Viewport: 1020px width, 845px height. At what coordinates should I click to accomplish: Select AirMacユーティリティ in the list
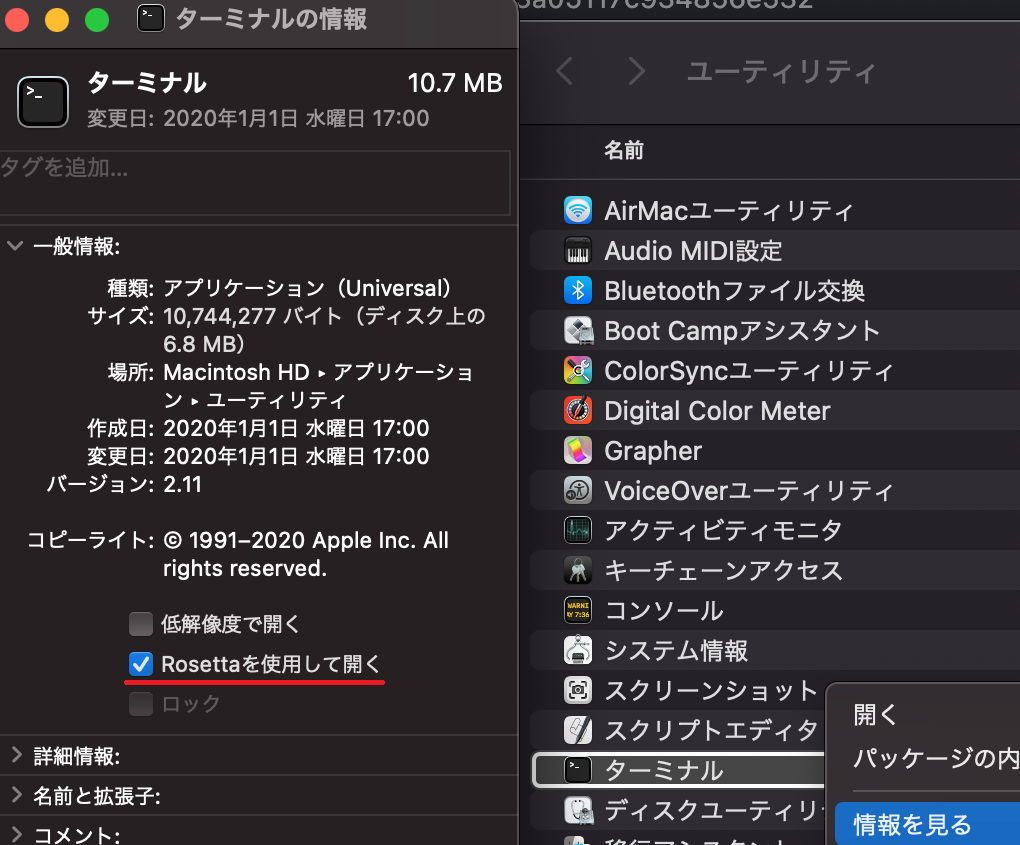[x=728, y=211]
